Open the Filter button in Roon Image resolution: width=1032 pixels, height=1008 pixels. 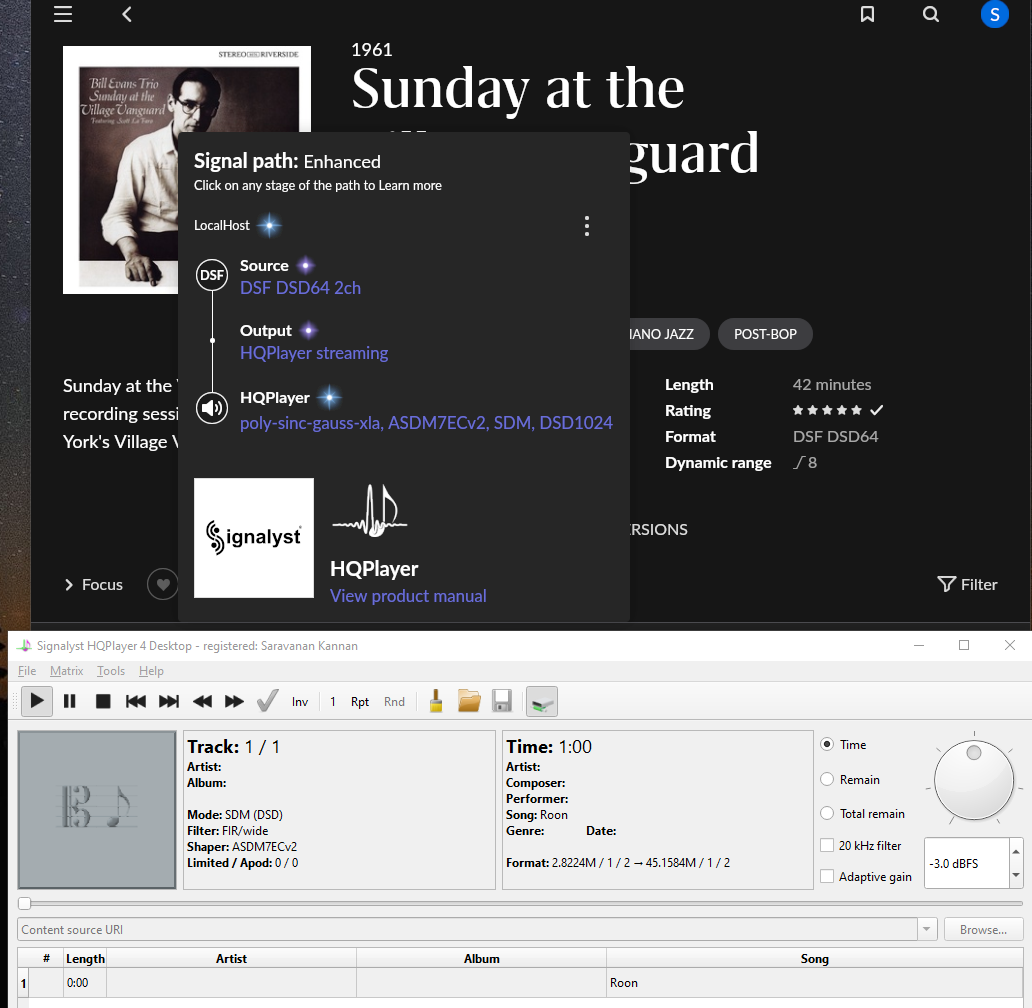968,584
